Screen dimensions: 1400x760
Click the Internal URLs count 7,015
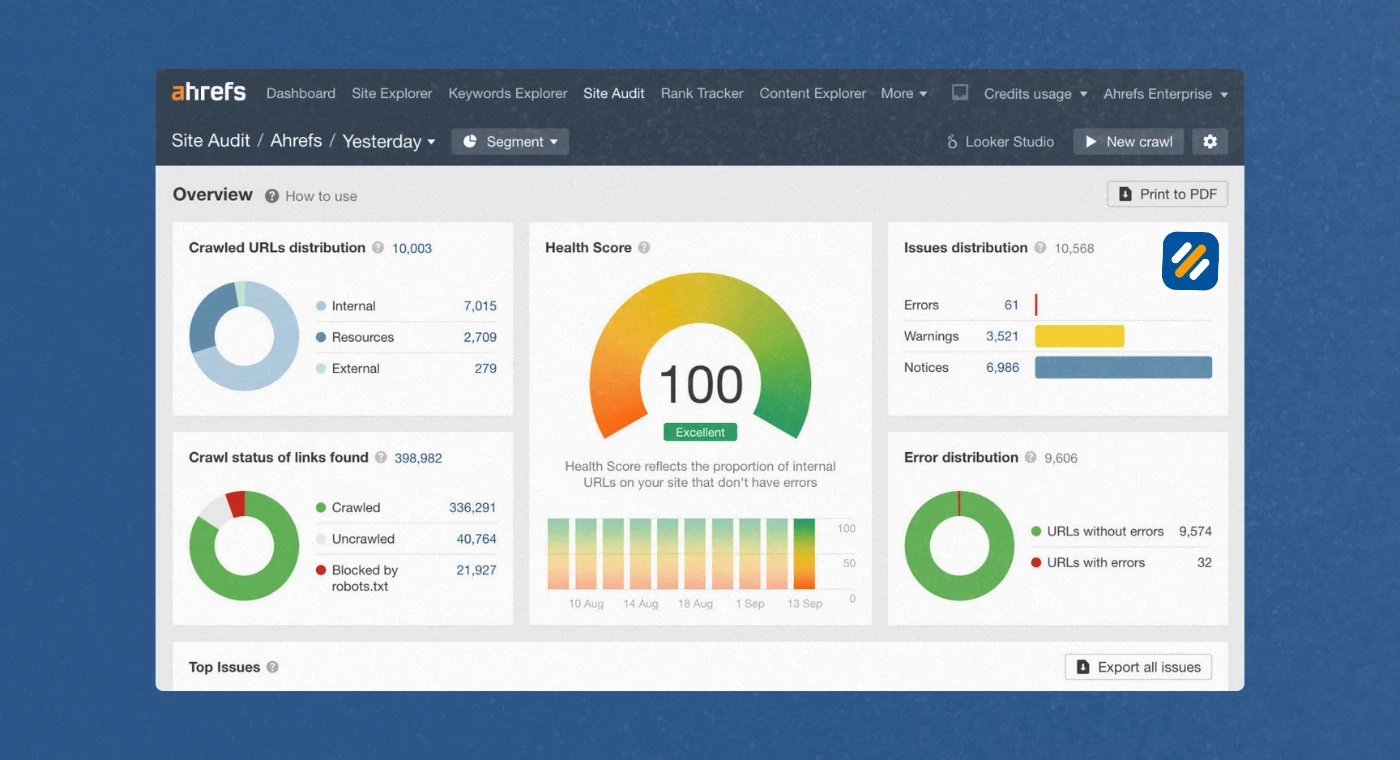pyautogui.click(x=480, y=306)
